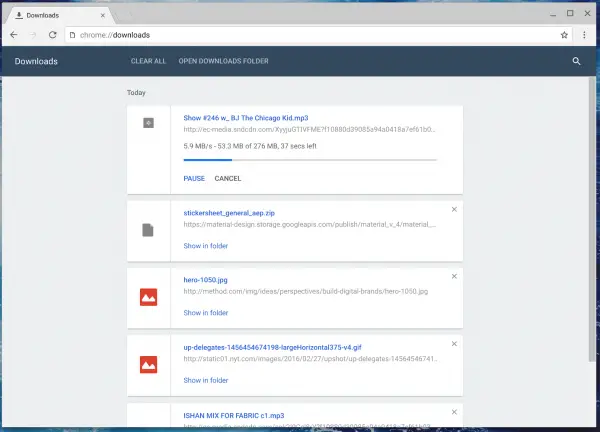Click the search downloads magnifier icon
The width and height of the screenshot is (600, 432).
coord(576,61)
